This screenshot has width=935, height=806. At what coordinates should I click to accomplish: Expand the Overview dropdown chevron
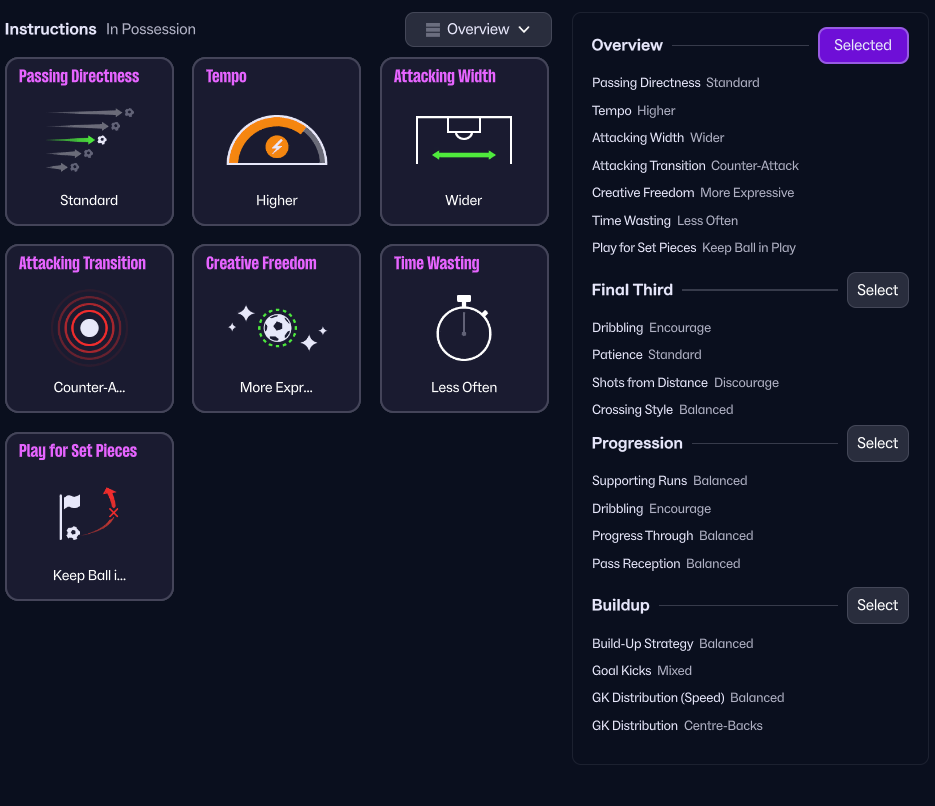(x=524, y=30)
